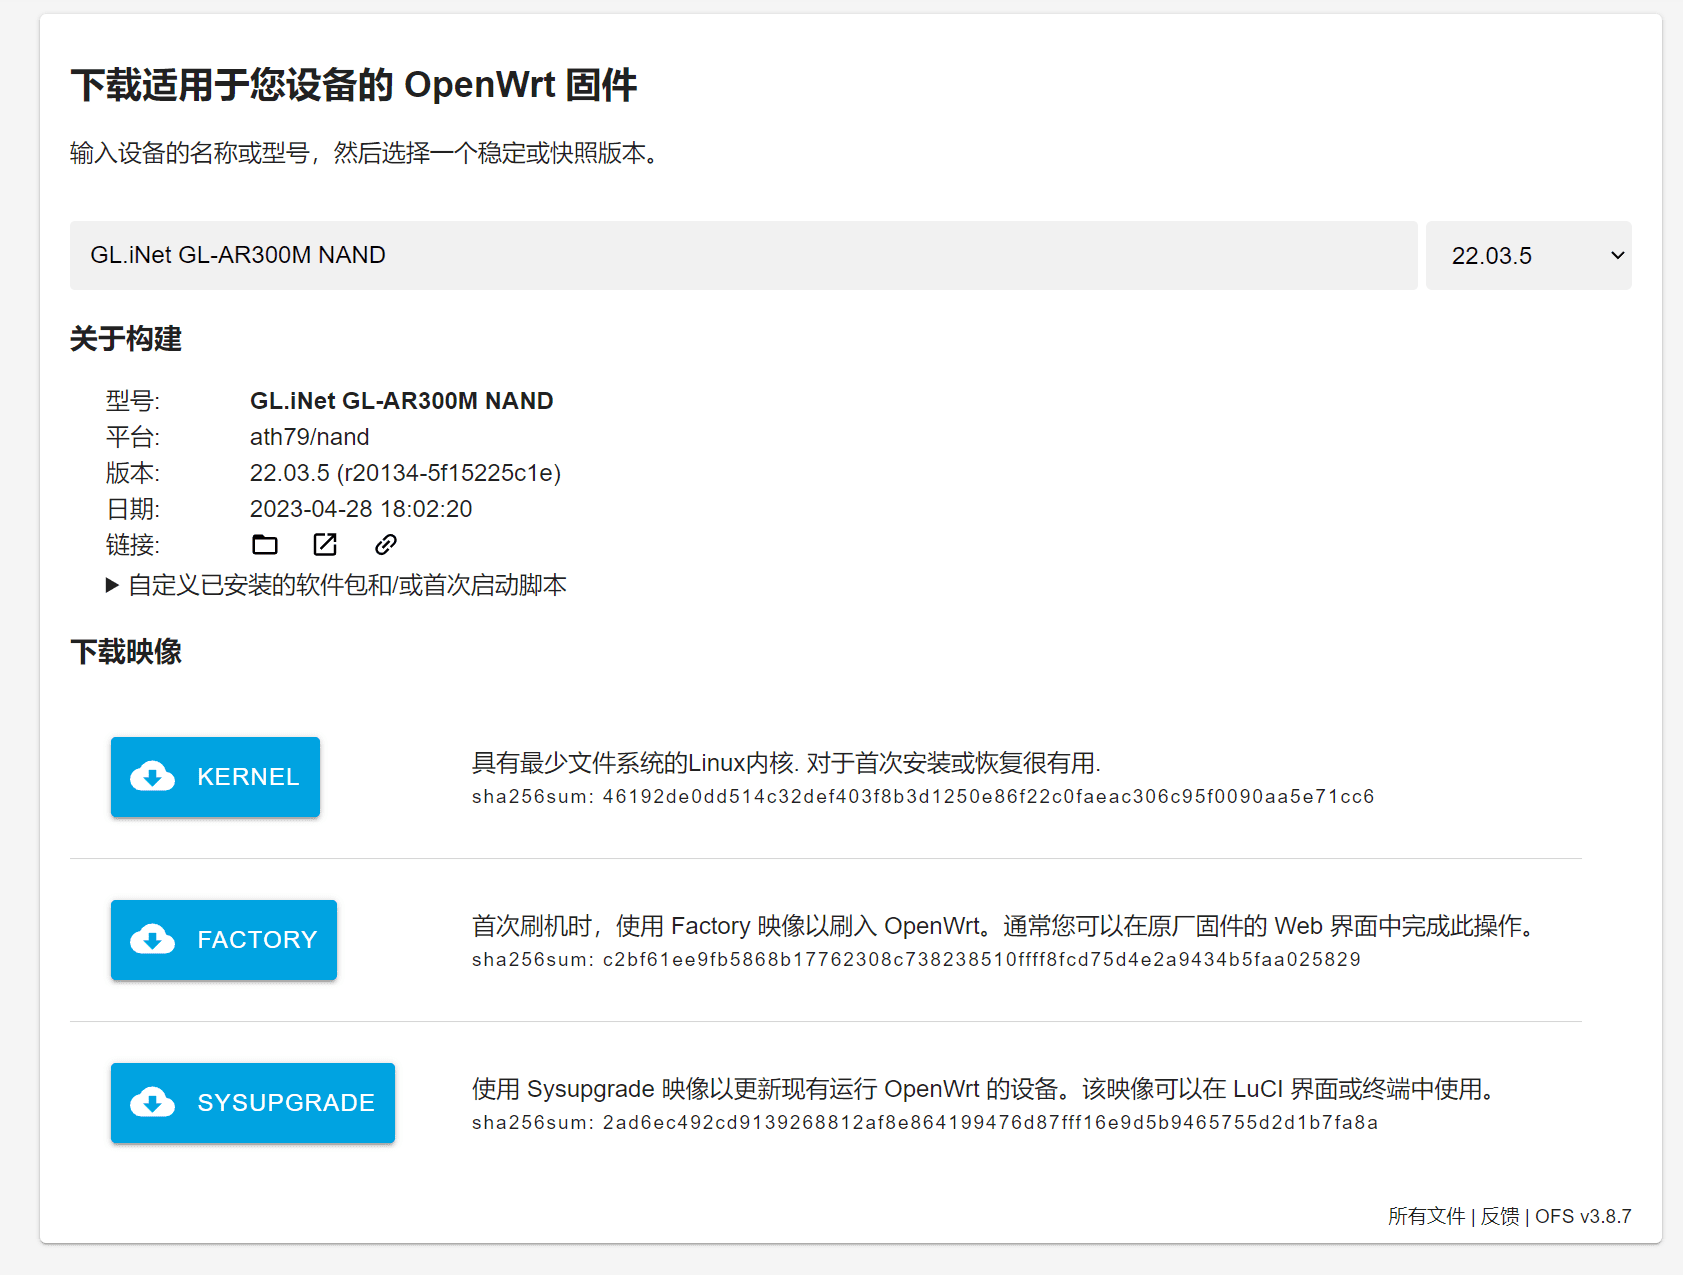Screen dimensions: 1683x1275
Task: Click the download cloud icon on KERNEL
Action: pyautogui.click(x=151, y=777)
